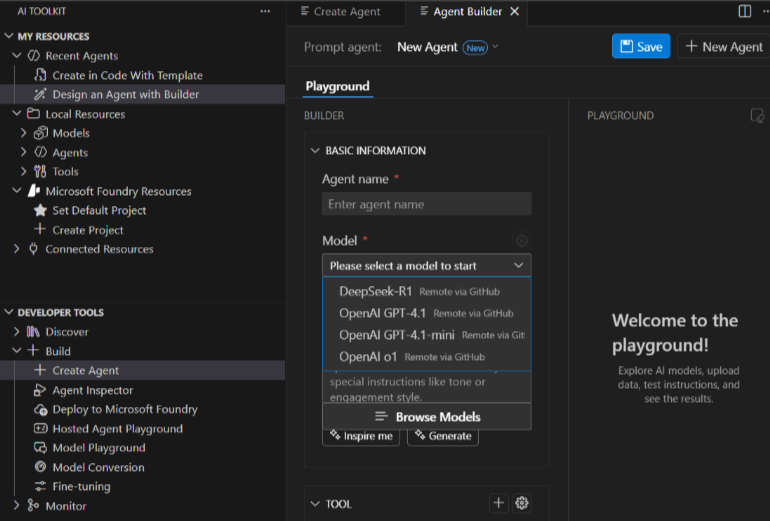Click the split editor icon

pos(745,12)
